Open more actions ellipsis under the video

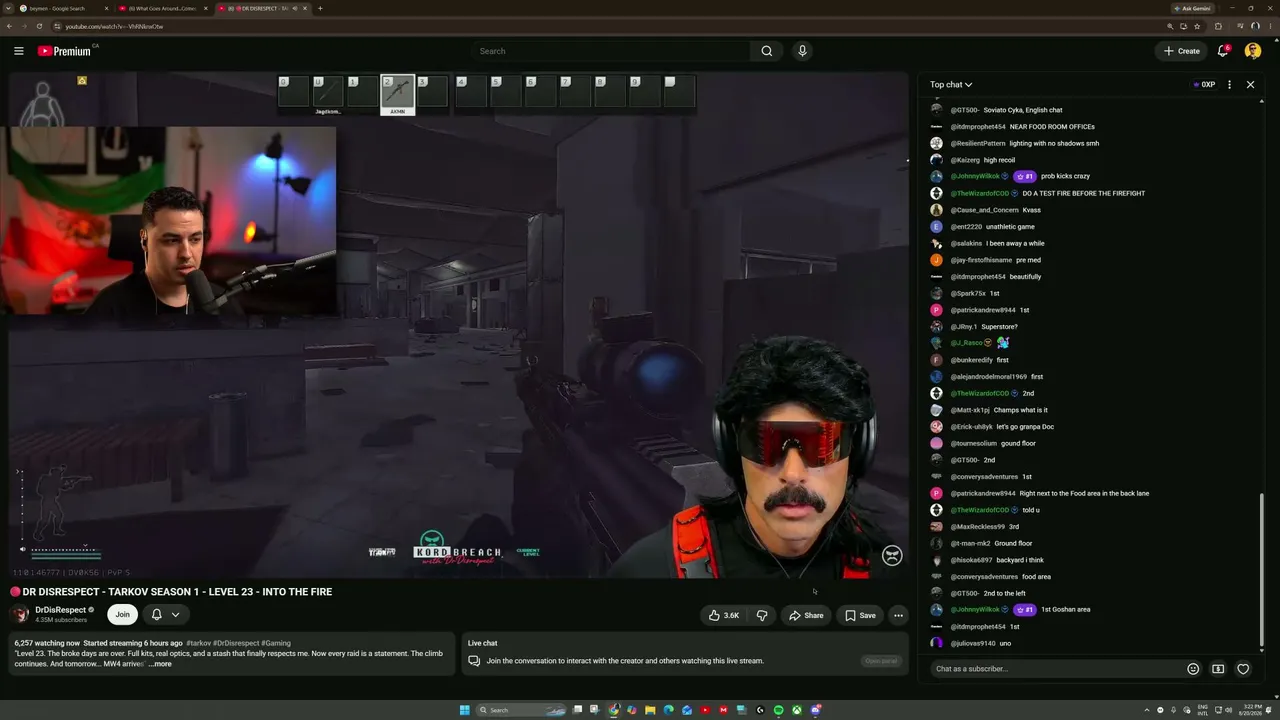tap(898, 615)
